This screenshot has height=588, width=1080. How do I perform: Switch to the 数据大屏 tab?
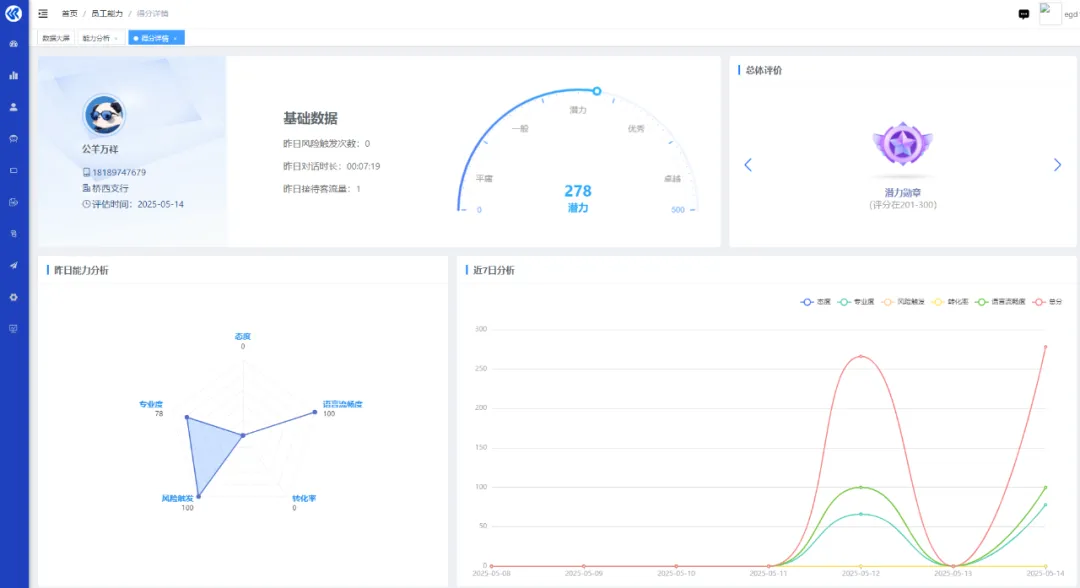click(x=56, y=38)
